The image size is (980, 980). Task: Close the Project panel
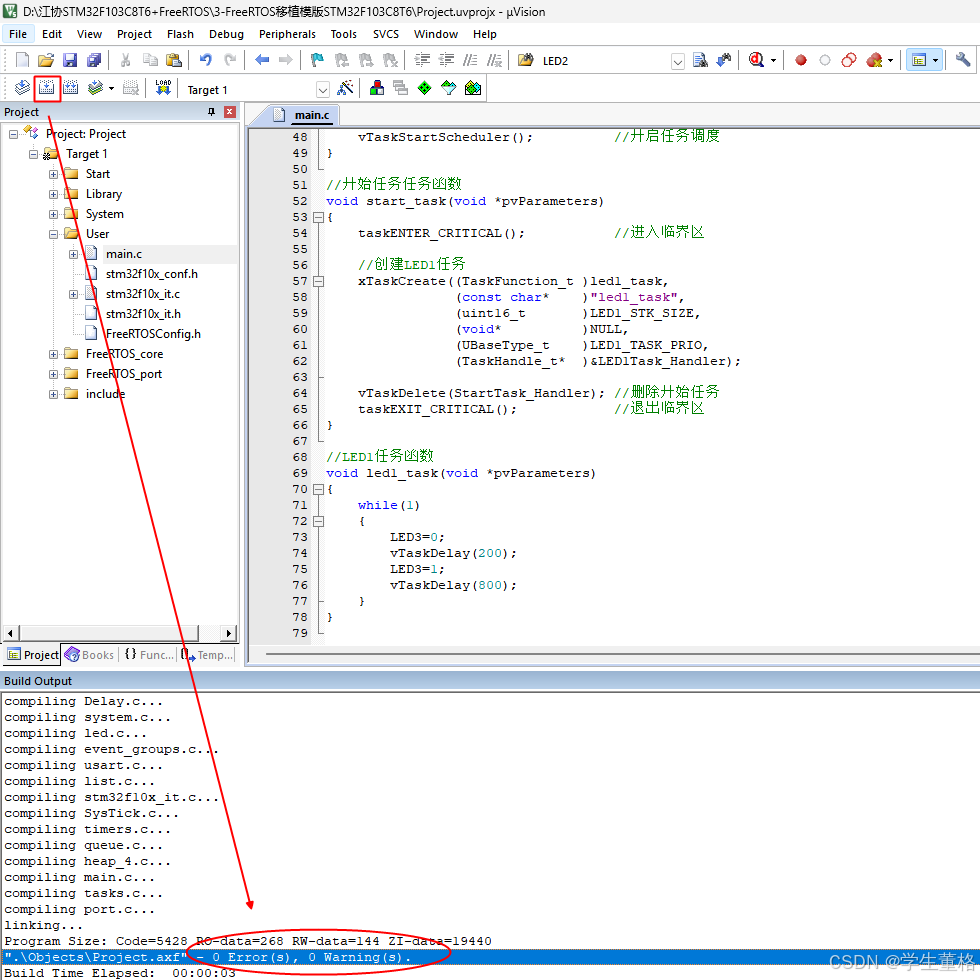pos(230,112)
